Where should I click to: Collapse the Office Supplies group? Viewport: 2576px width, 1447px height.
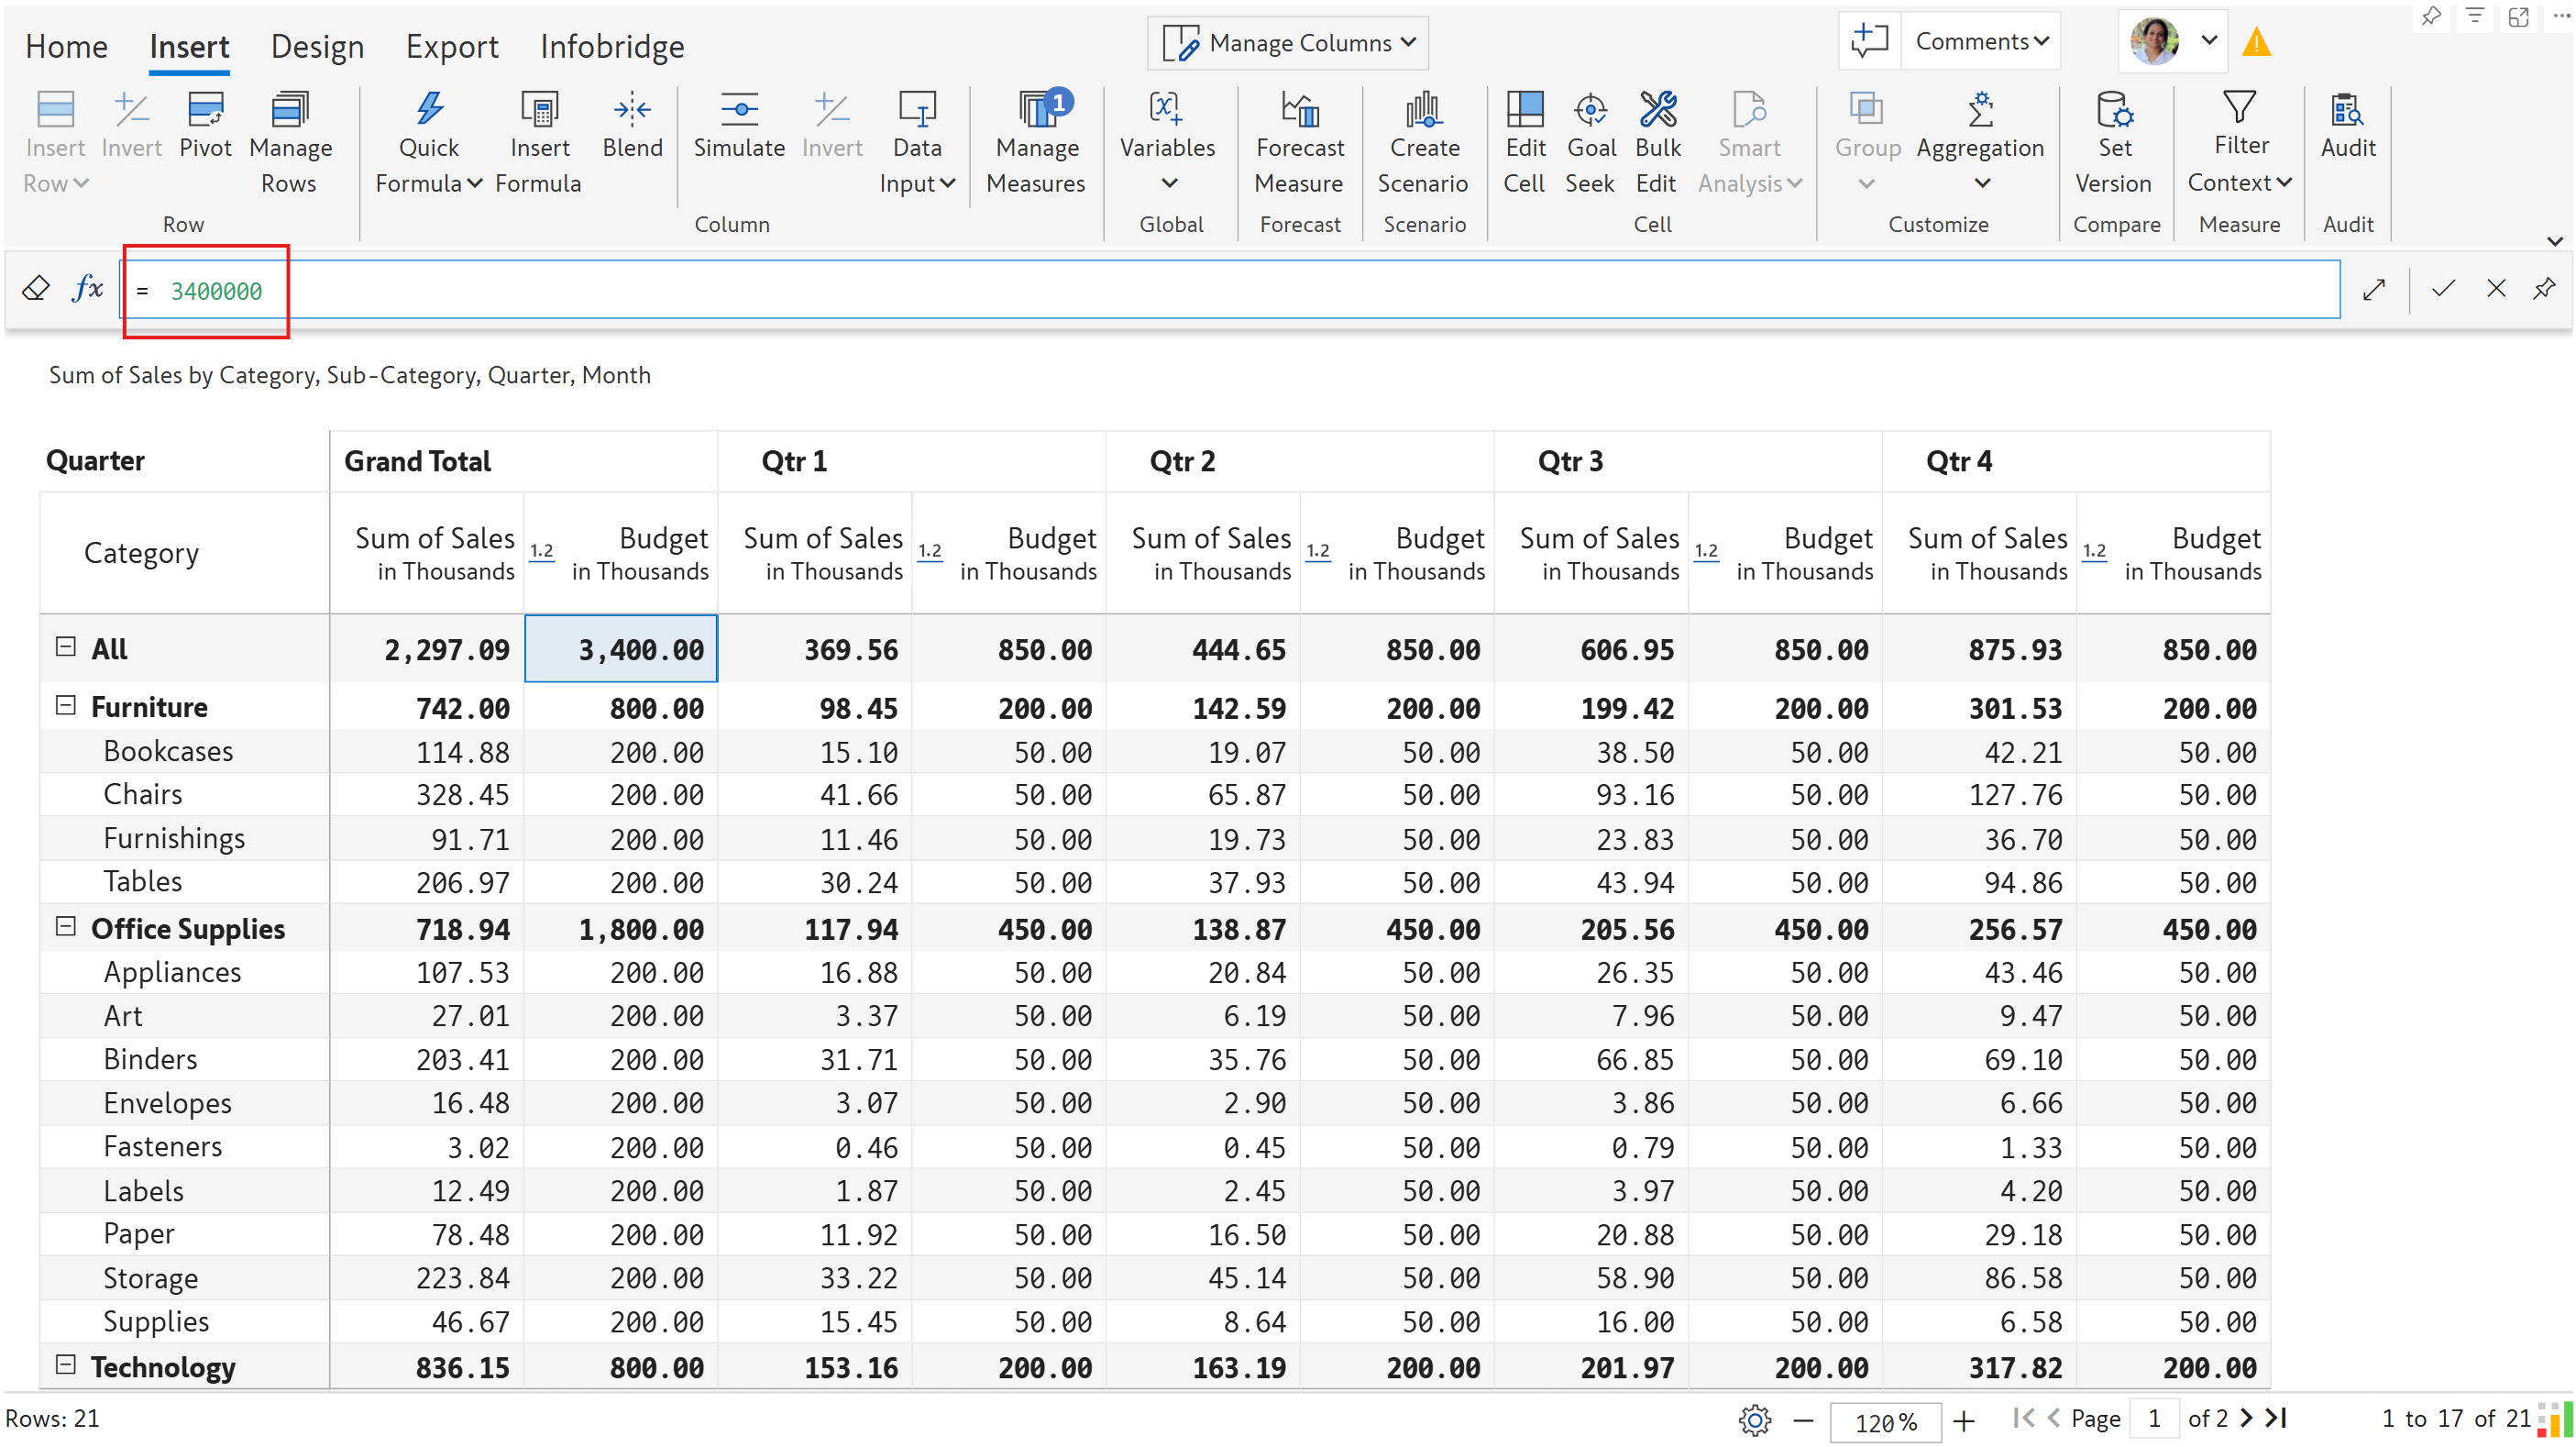66,927
